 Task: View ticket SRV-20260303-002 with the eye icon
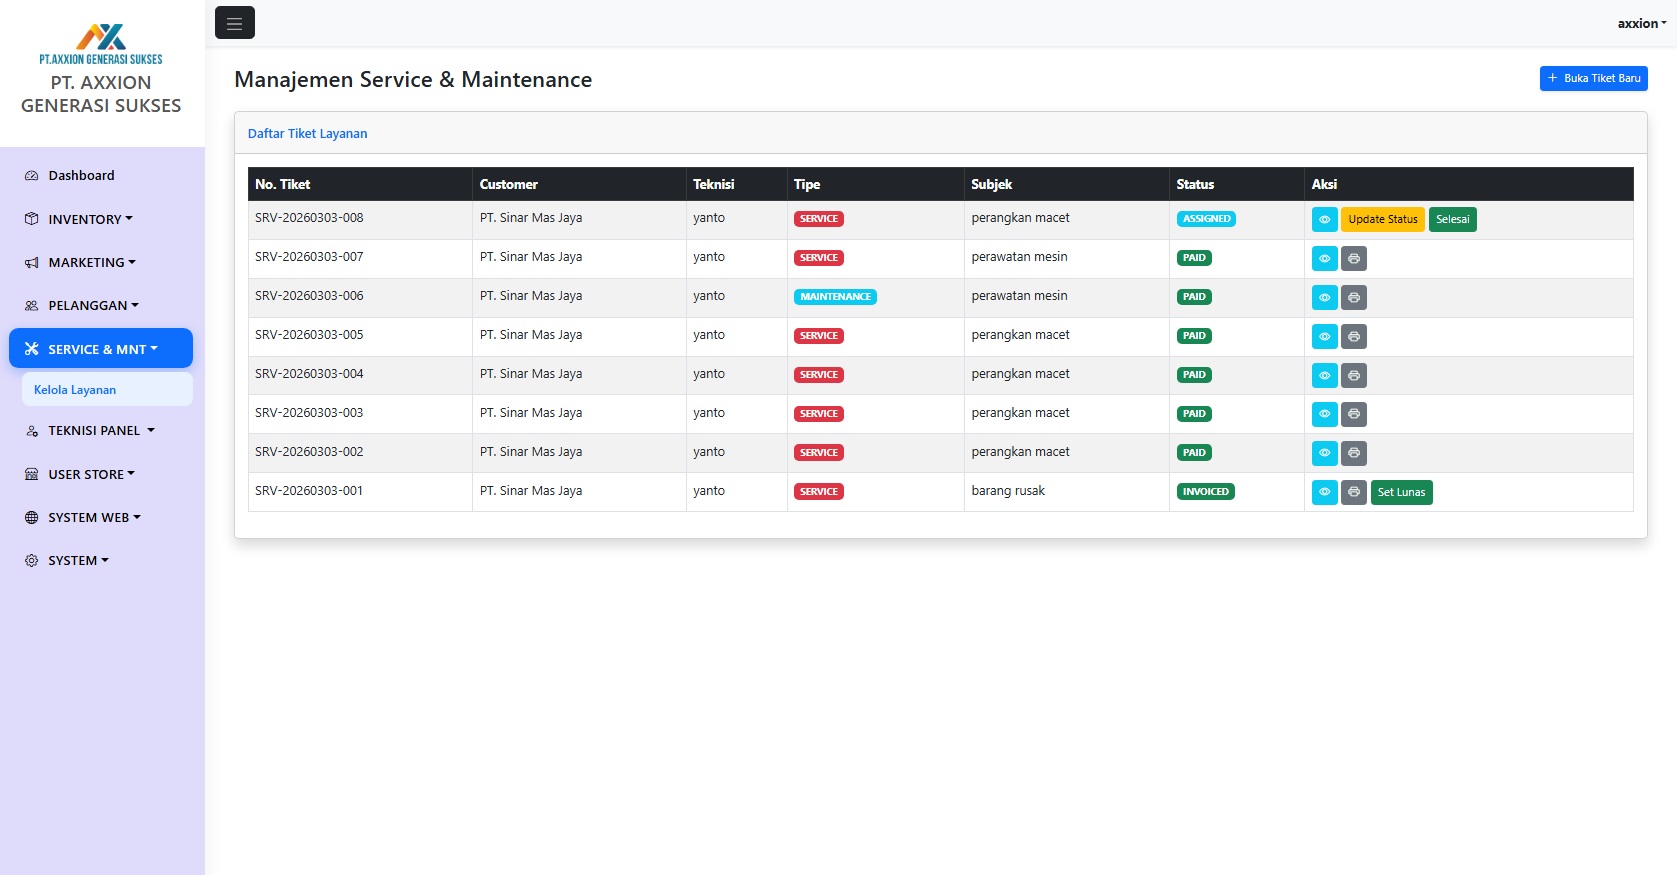[x=1324, y=453]
